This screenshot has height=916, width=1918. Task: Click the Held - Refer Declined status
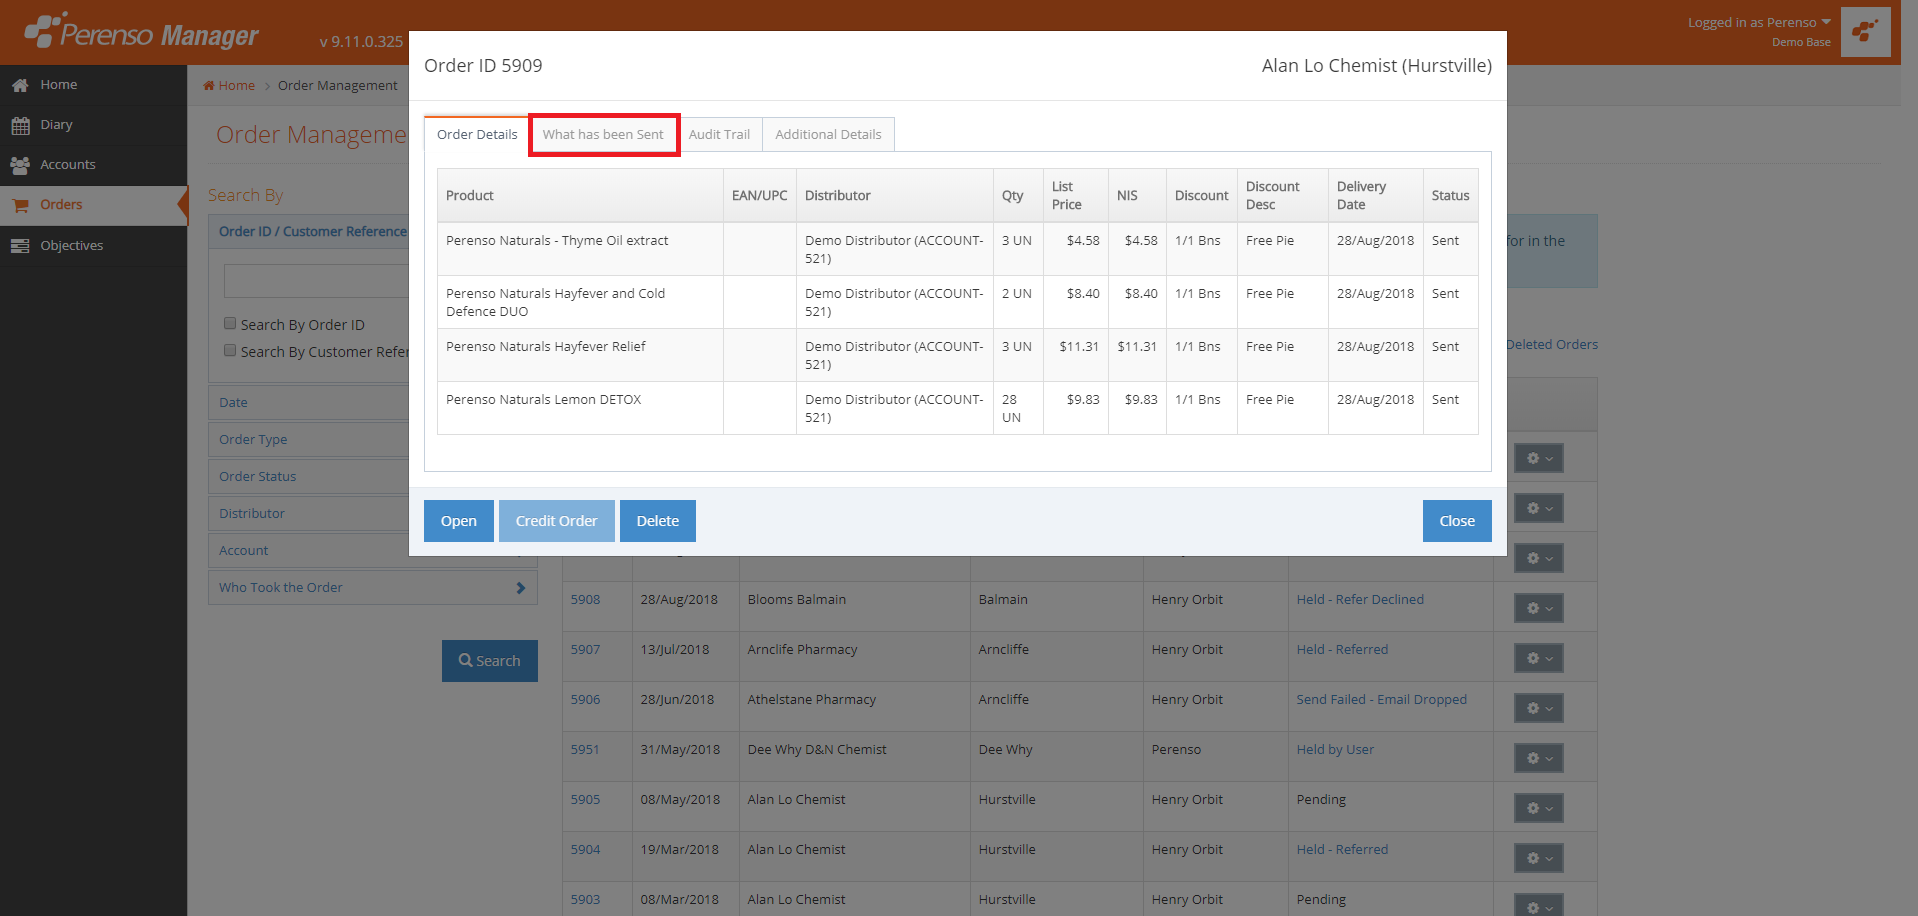(x=1360, y=600)
